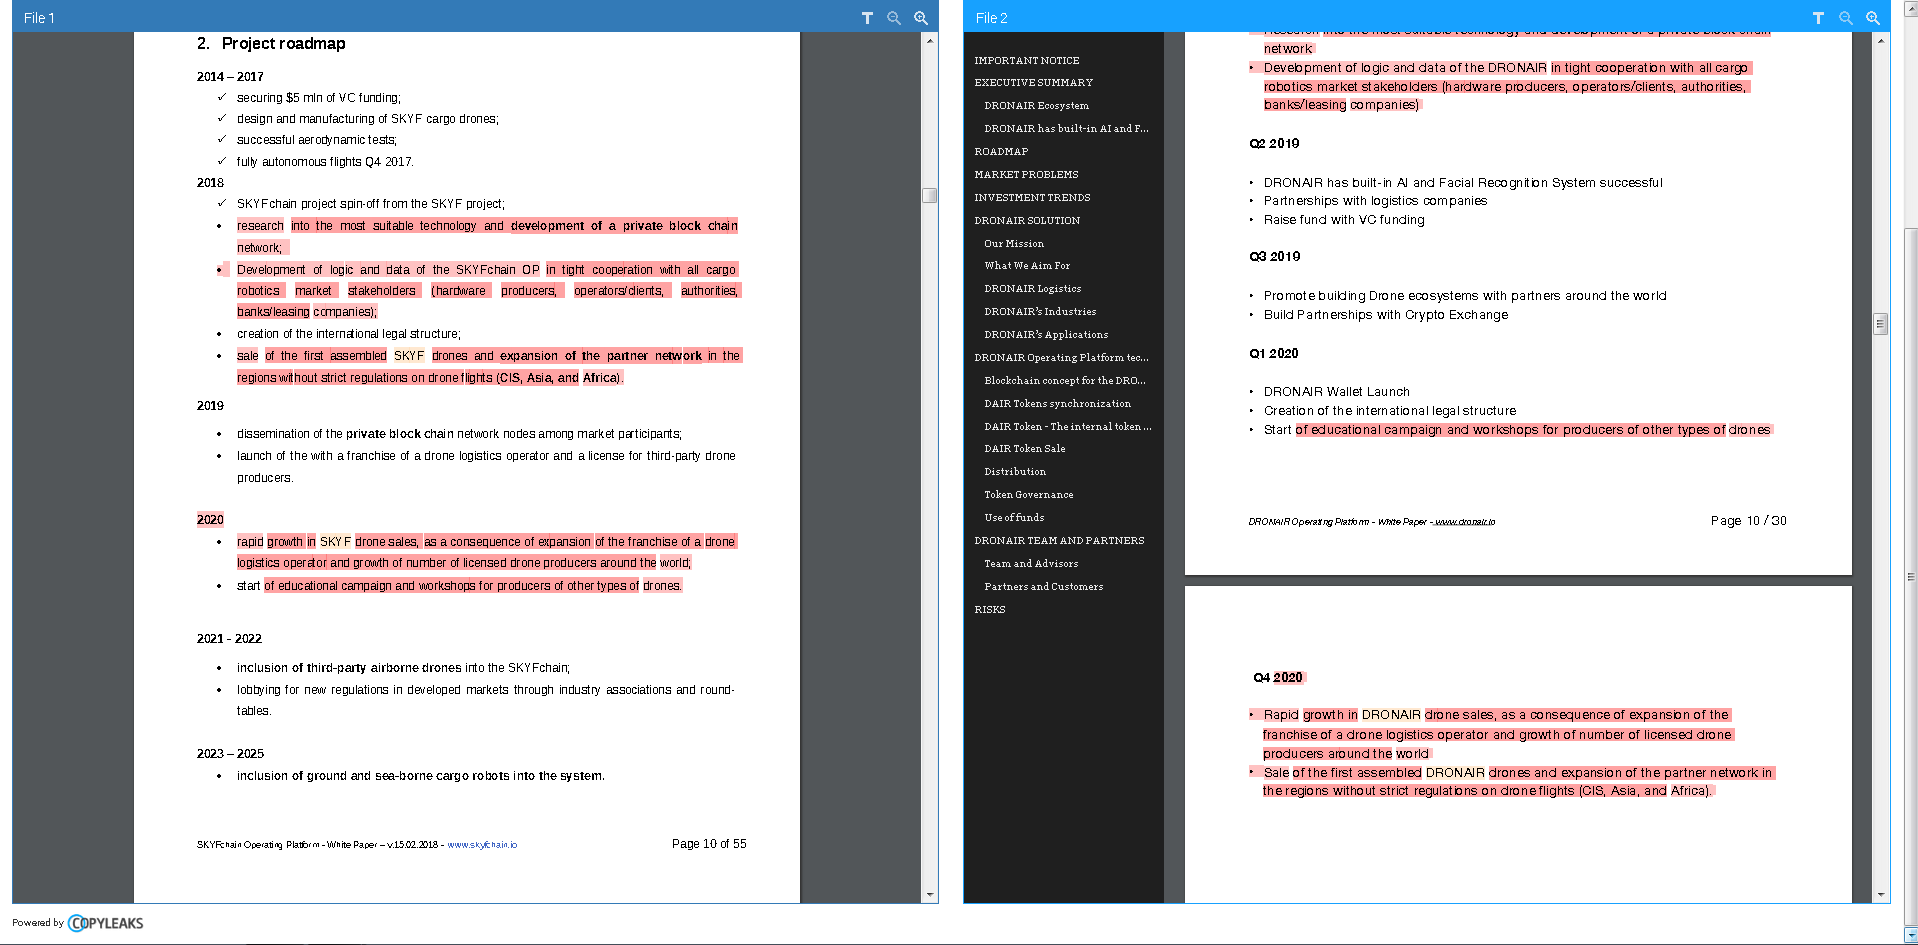Open www.skyfchain.io link in File 1 footer
This screenshot has width=1918, height=945.
point(482,845)
